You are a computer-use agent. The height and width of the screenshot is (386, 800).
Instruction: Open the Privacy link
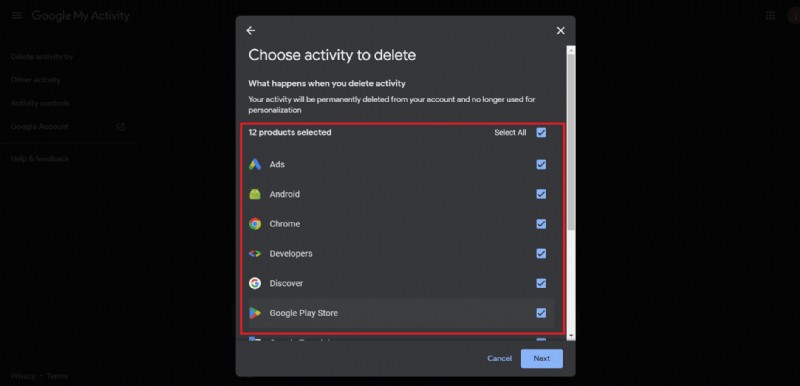pos(23,376)
